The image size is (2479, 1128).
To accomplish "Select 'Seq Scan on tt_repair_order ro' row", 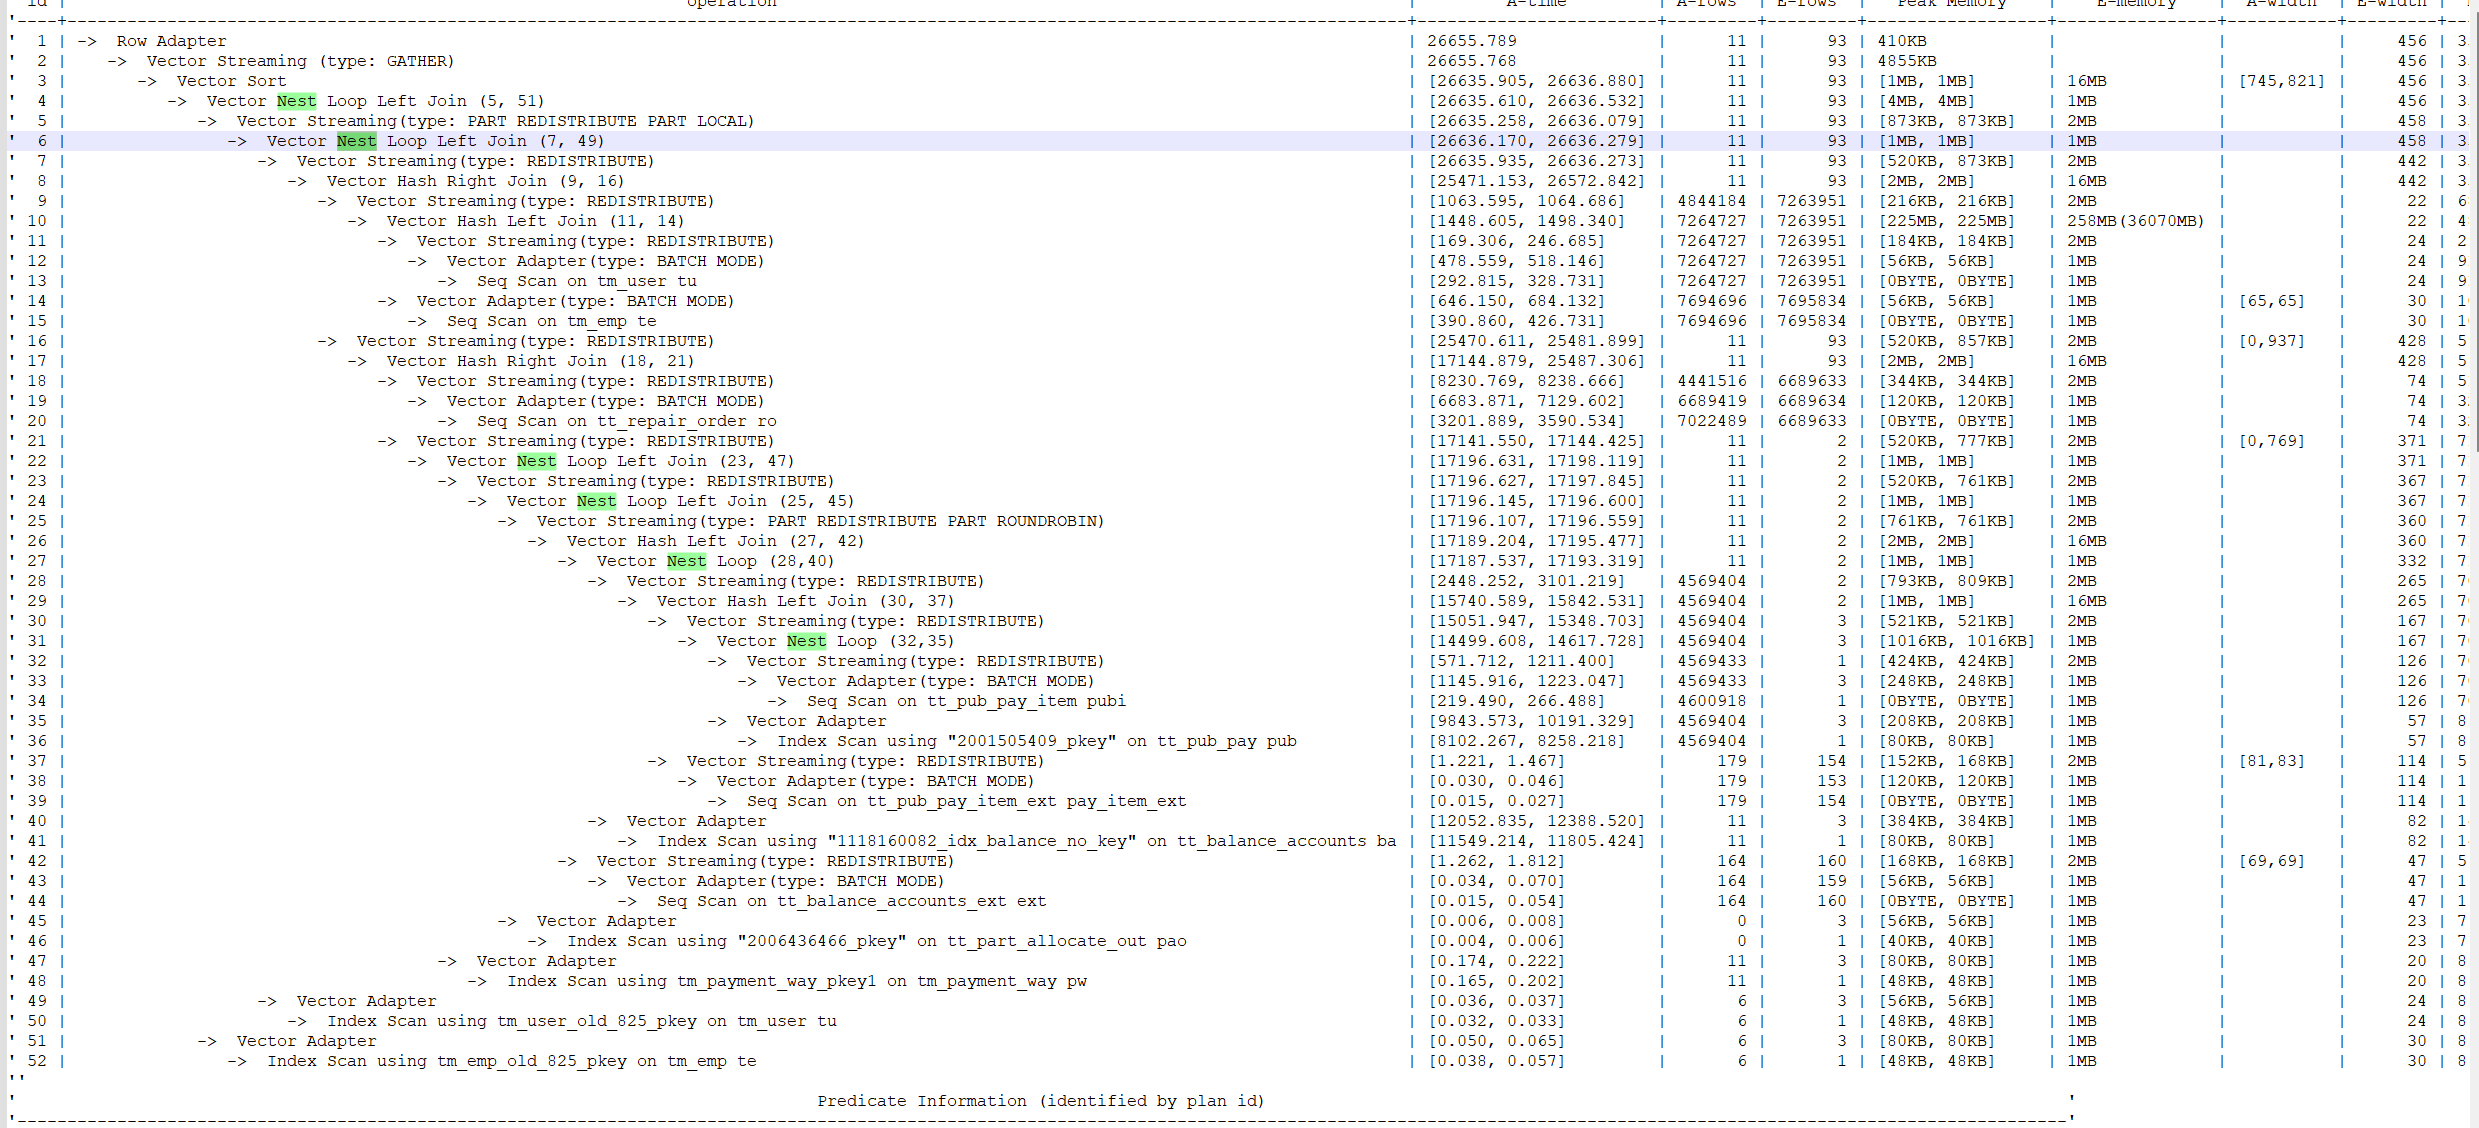I will click(626, 421).
